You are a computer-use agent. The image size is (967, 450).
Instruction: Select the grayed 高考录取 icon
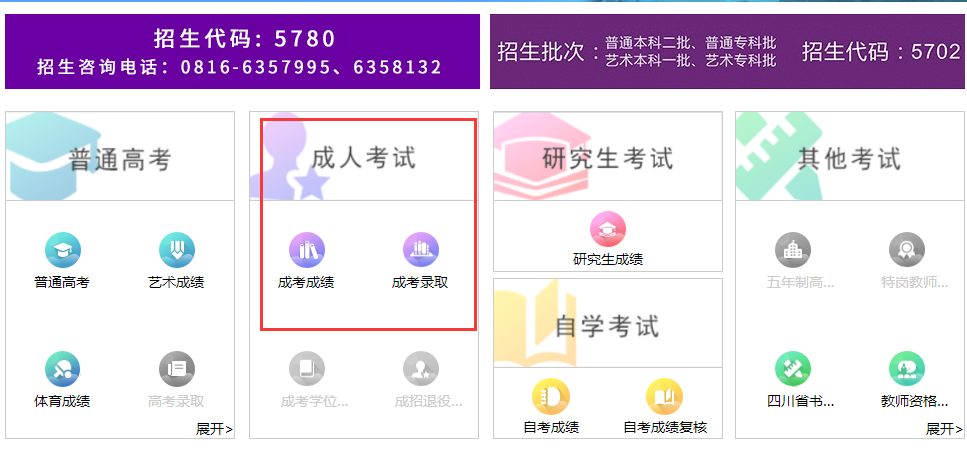[176, 369]
